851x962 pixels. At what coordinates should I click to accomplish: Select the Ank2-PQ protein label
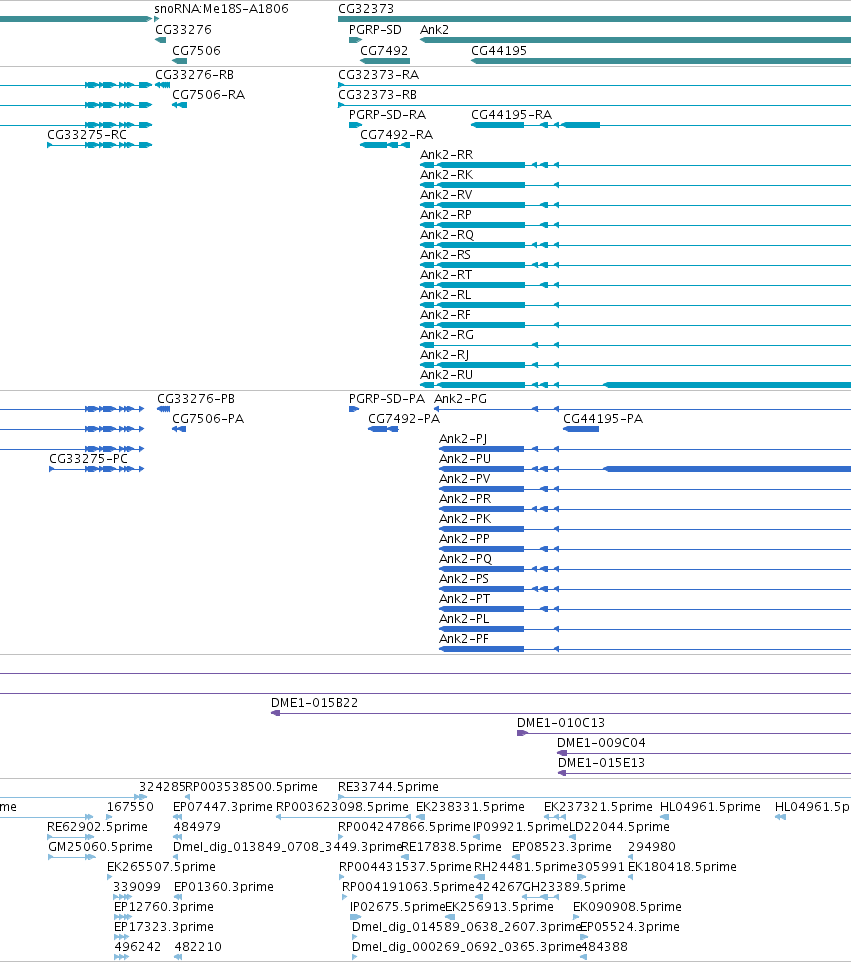pos(466,558)
